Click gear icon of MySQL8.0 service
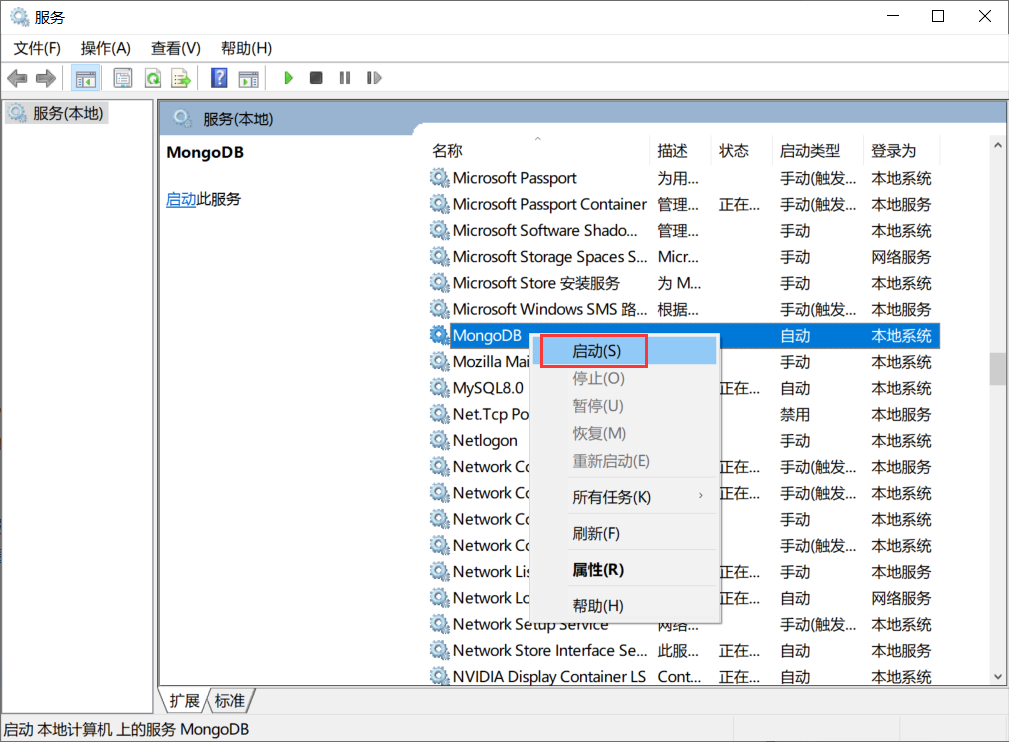Image resolution: width=1009 pixels, height=742 pixels. [440, 388]
